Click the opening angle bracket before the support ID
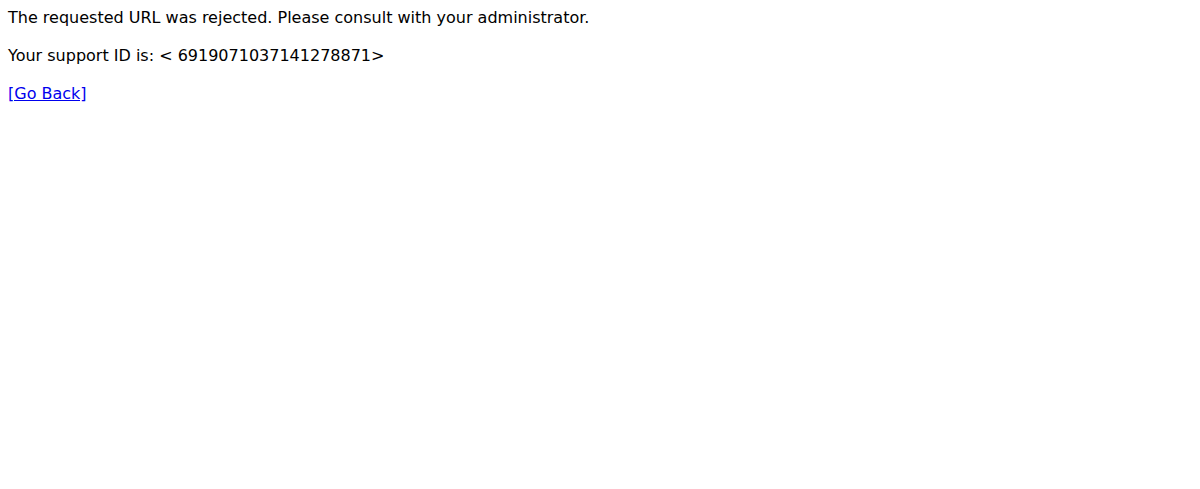Screen dimensions: 1200x489 tap(165, 56)
